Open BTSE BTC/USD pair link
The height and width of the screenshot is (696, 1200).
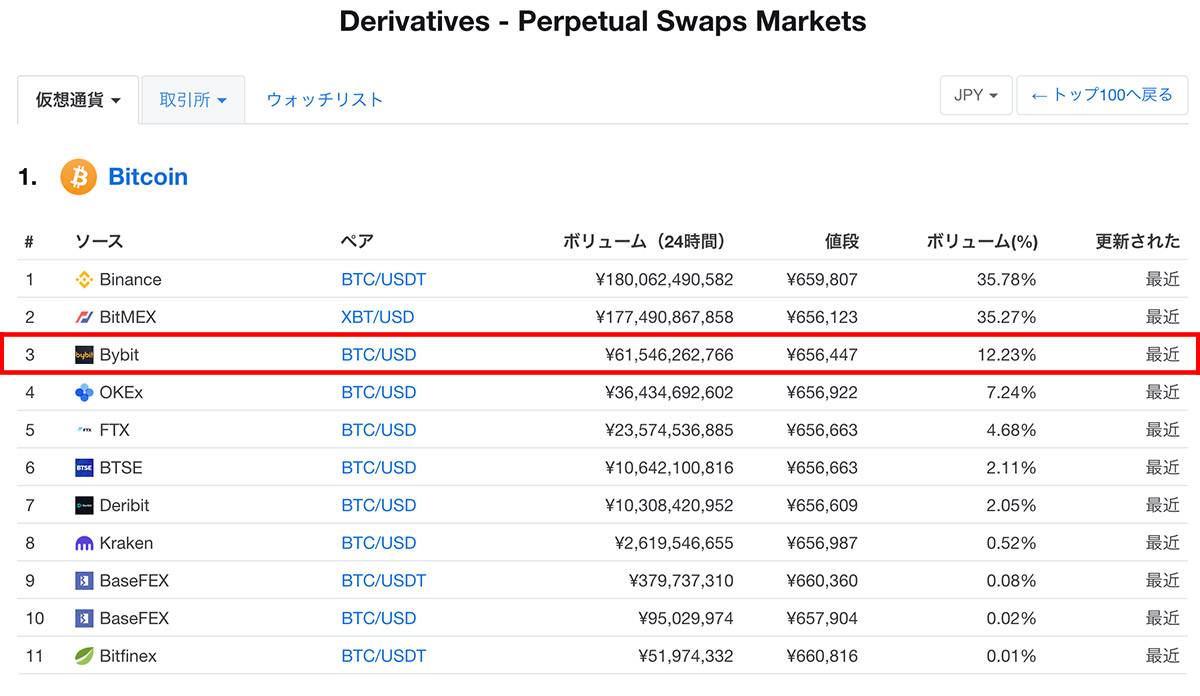[x=379, y=468]
